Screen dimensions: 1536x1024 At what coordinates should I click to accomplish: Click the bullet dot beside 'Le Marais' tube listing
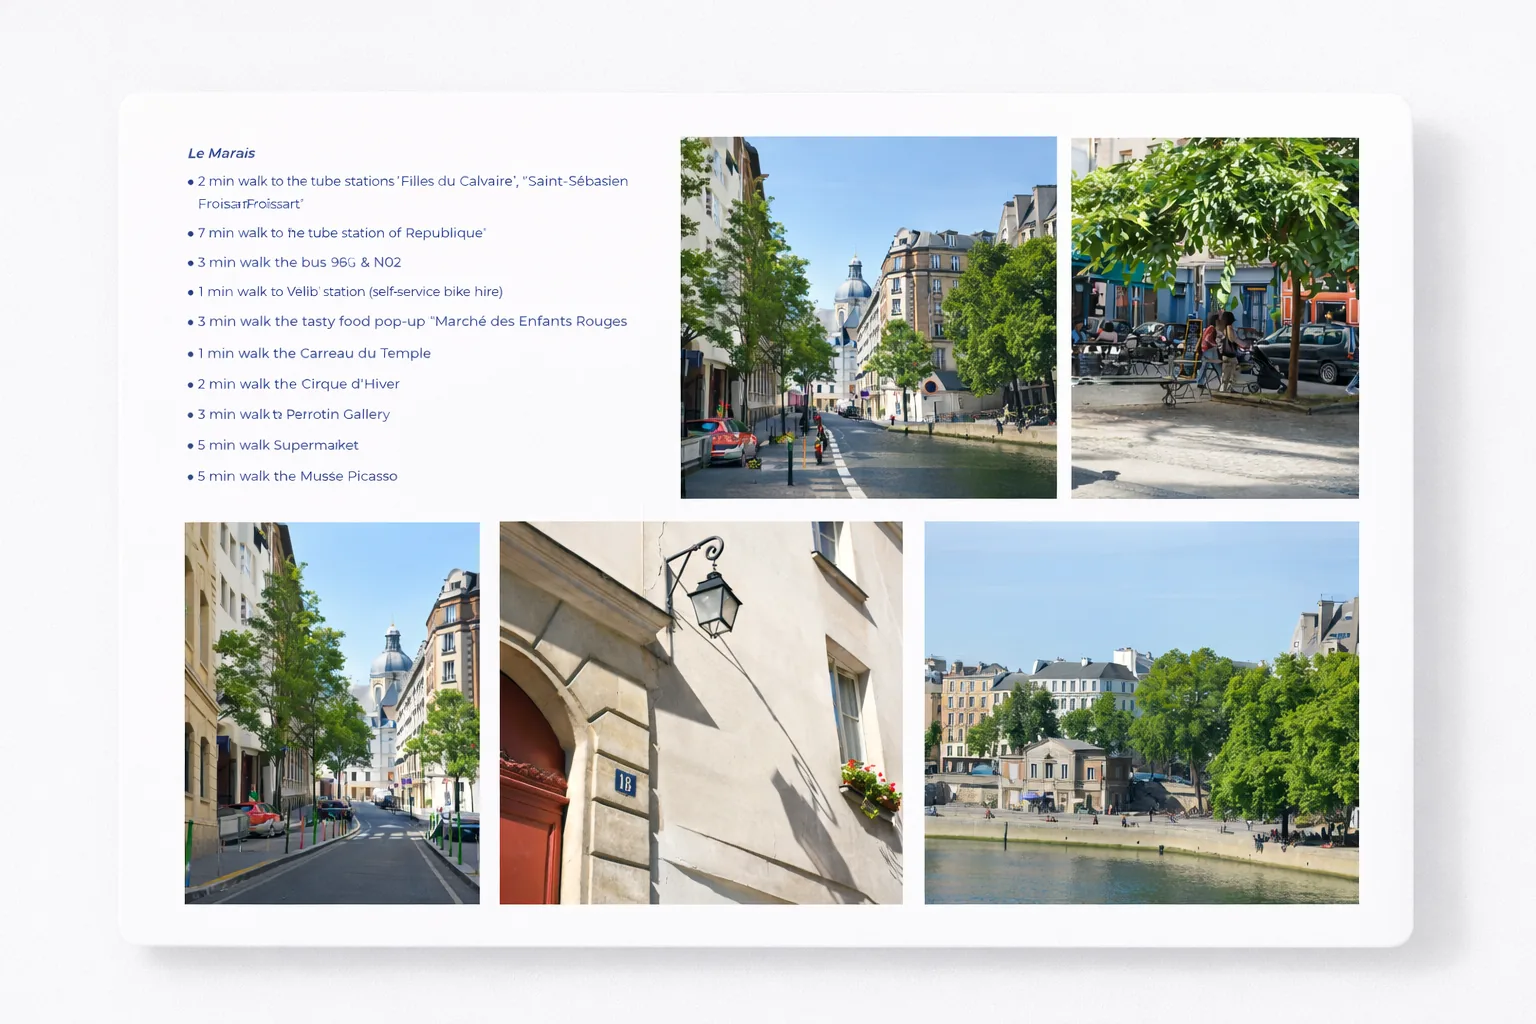[x=189, y=181]
